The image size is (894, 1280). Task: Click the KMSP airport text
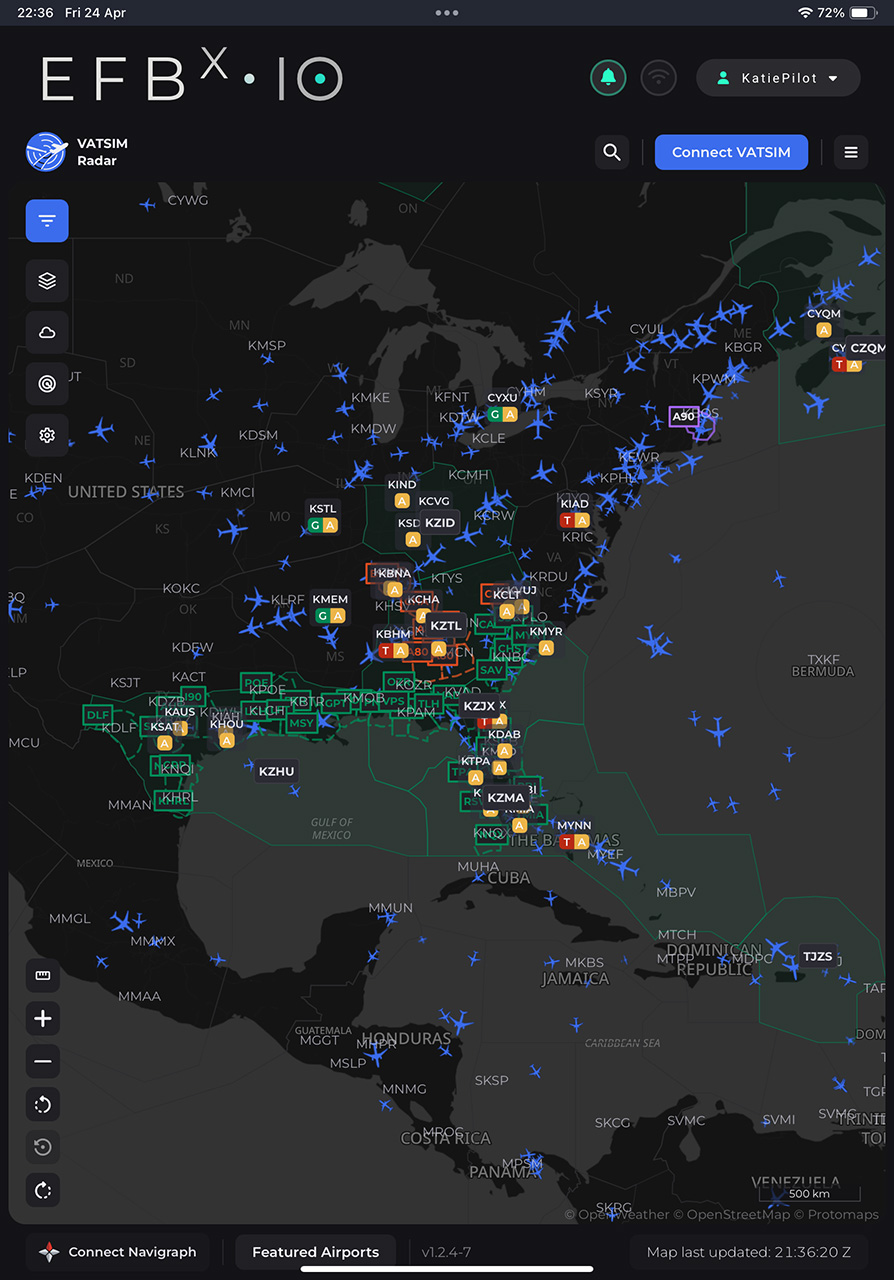click(267, 346)
